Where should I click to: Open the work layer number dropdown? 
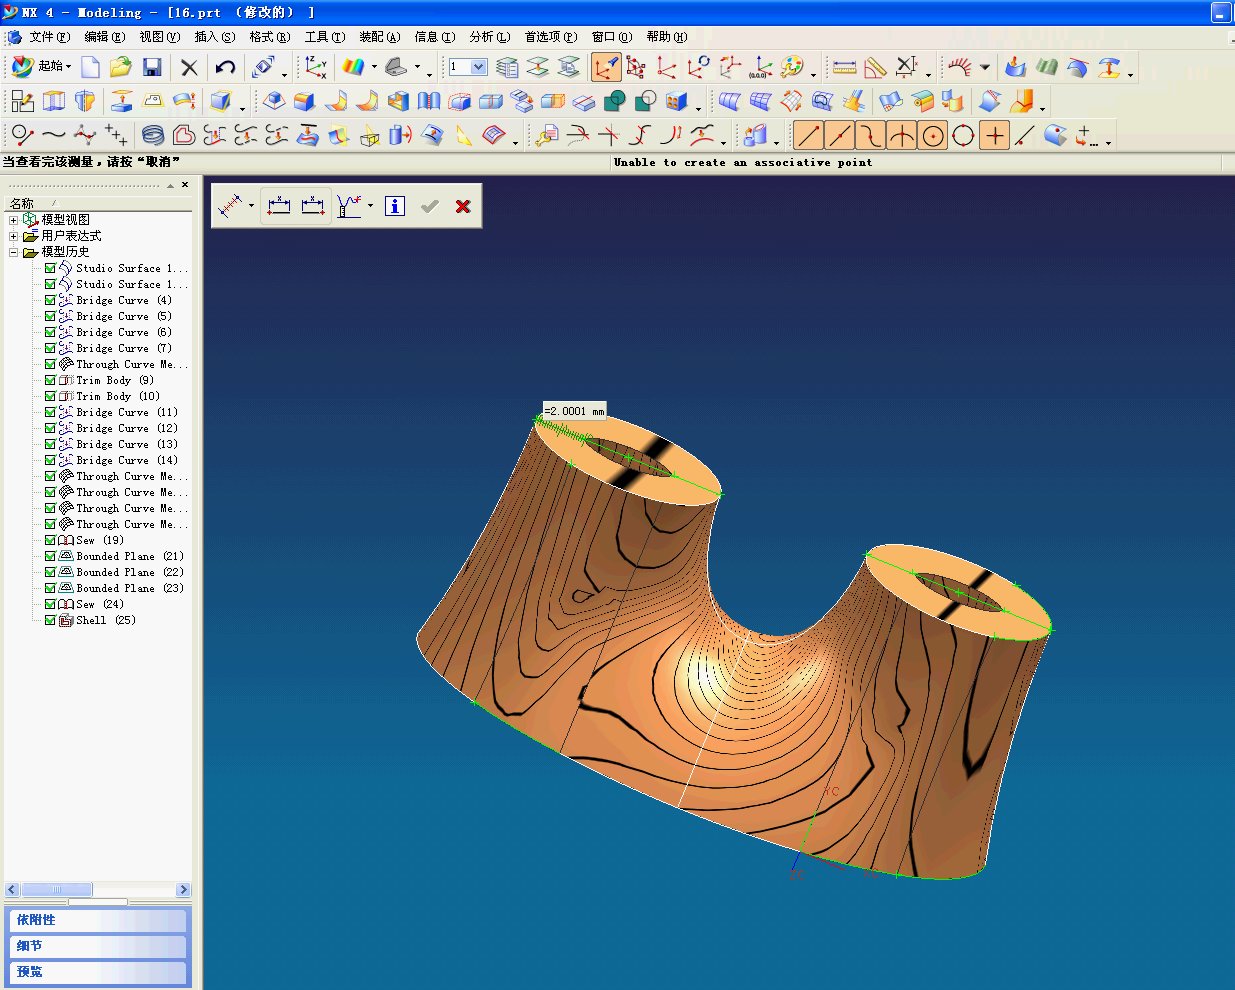[479, 67]
